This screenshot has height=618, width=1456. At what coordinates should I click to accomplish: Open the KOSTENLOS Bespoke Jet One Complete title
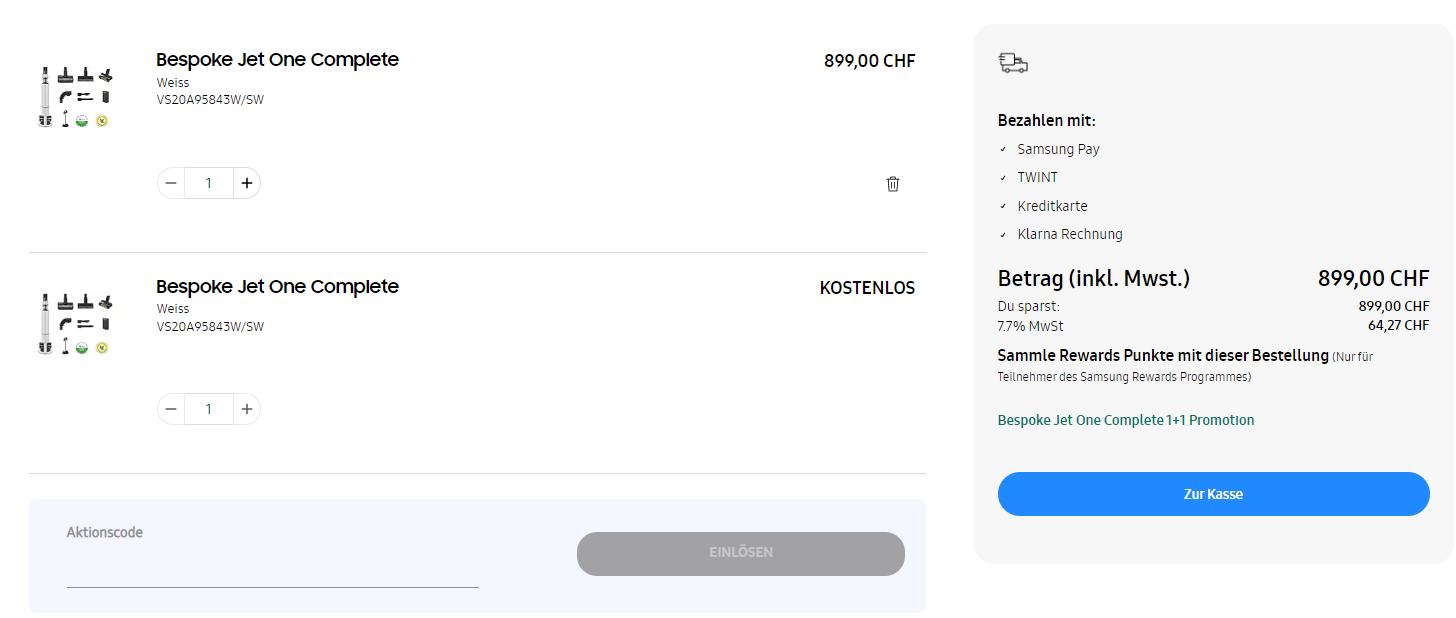point(277,287)
